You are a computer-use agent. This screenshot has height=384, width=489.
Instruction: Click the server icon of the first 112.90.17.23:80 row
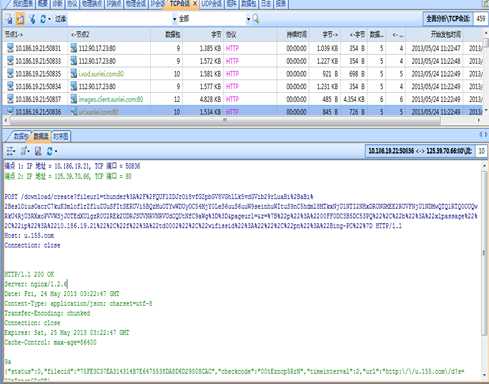pos(74,48)
